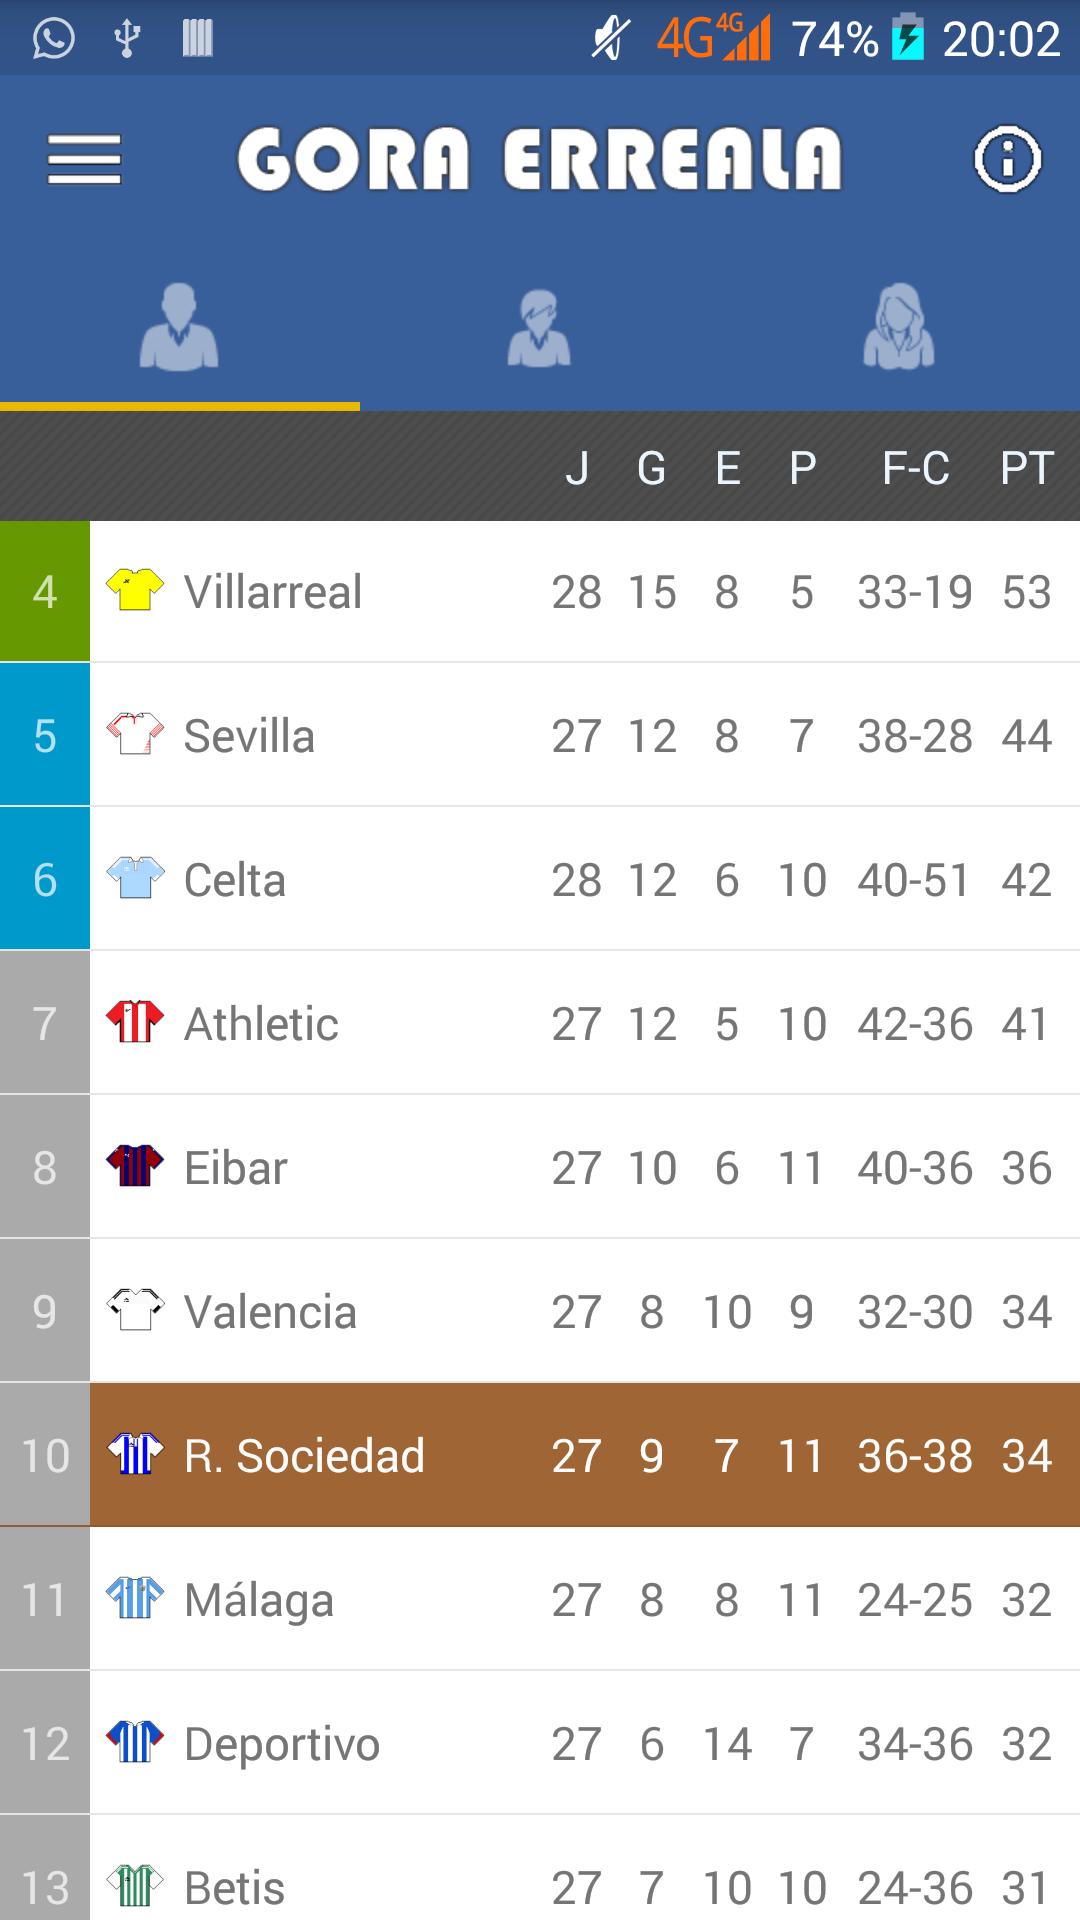Tap the info icon in header
This screenshot has height=1920, width=1080.
point(1007,159)
